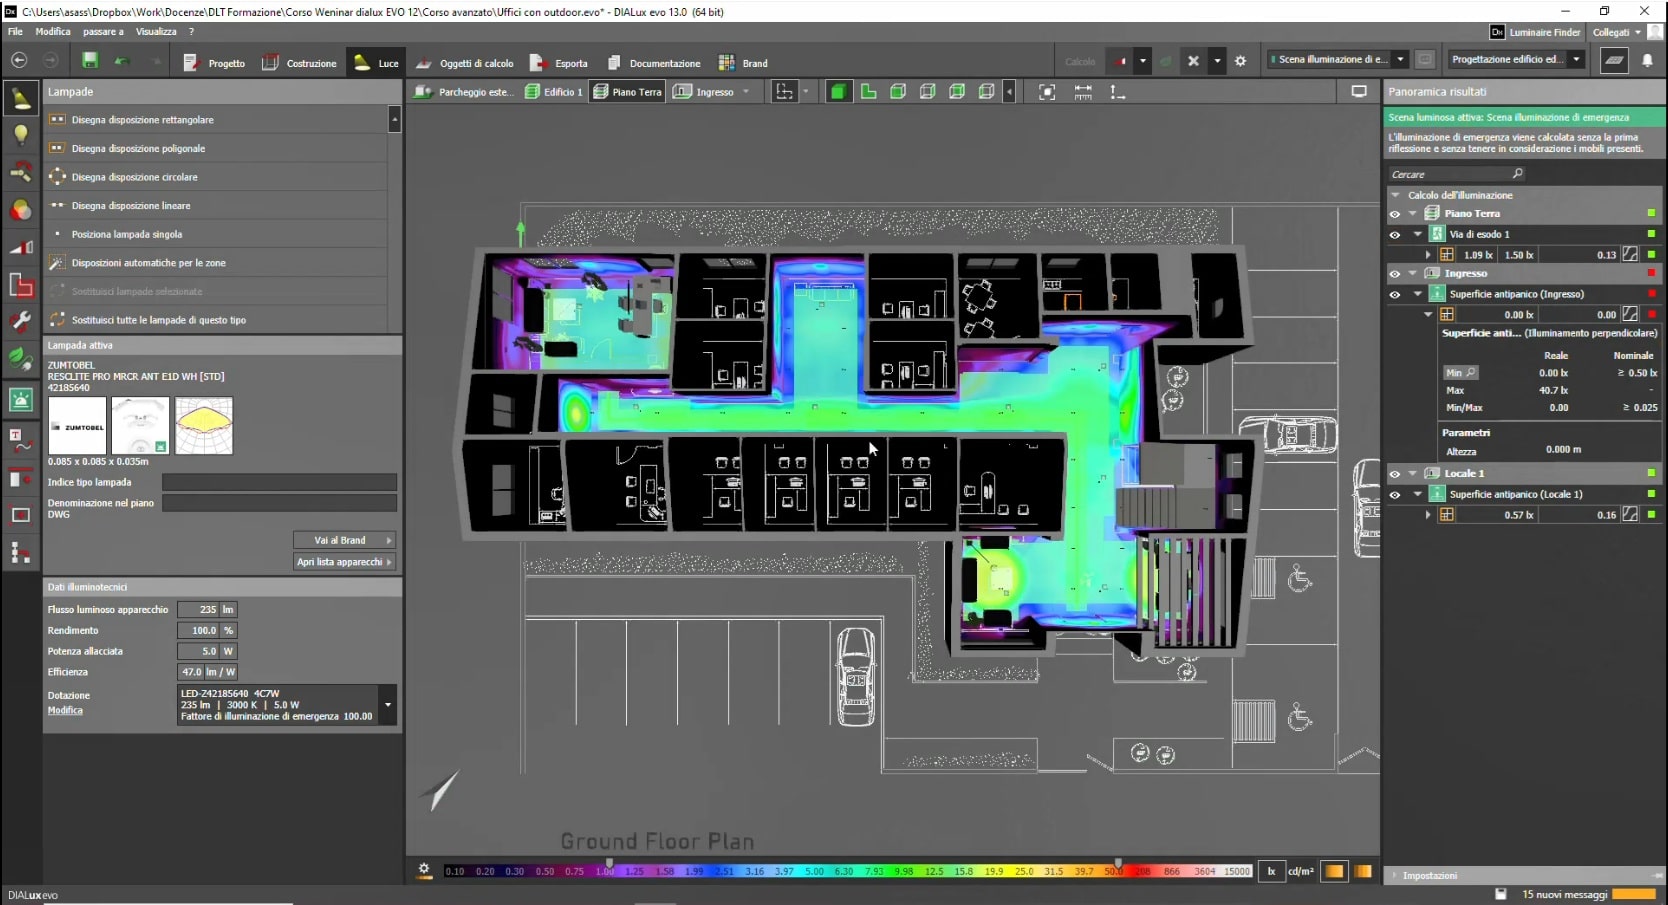Open the Scena illuminazione dropdown
This screenshot has width=1668, height=905.
1400,60
